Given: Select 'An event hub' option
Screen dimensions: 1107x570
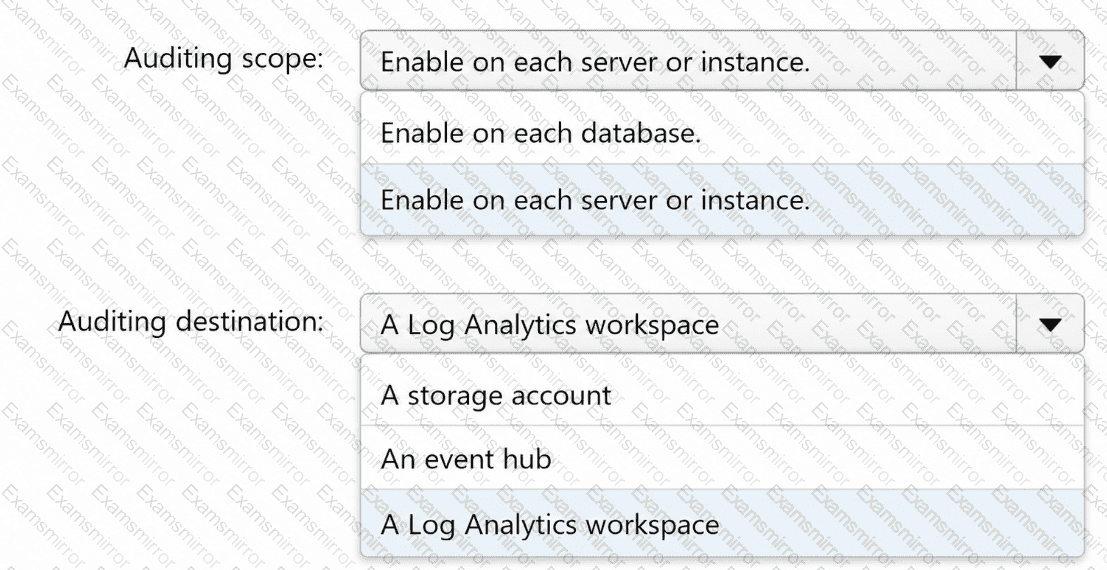Looking at the screenshot, I should (x=722, y=458).
